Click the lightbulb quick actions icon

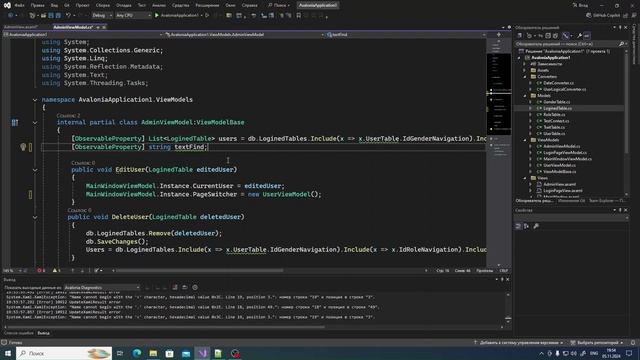[x=23, y=147]
